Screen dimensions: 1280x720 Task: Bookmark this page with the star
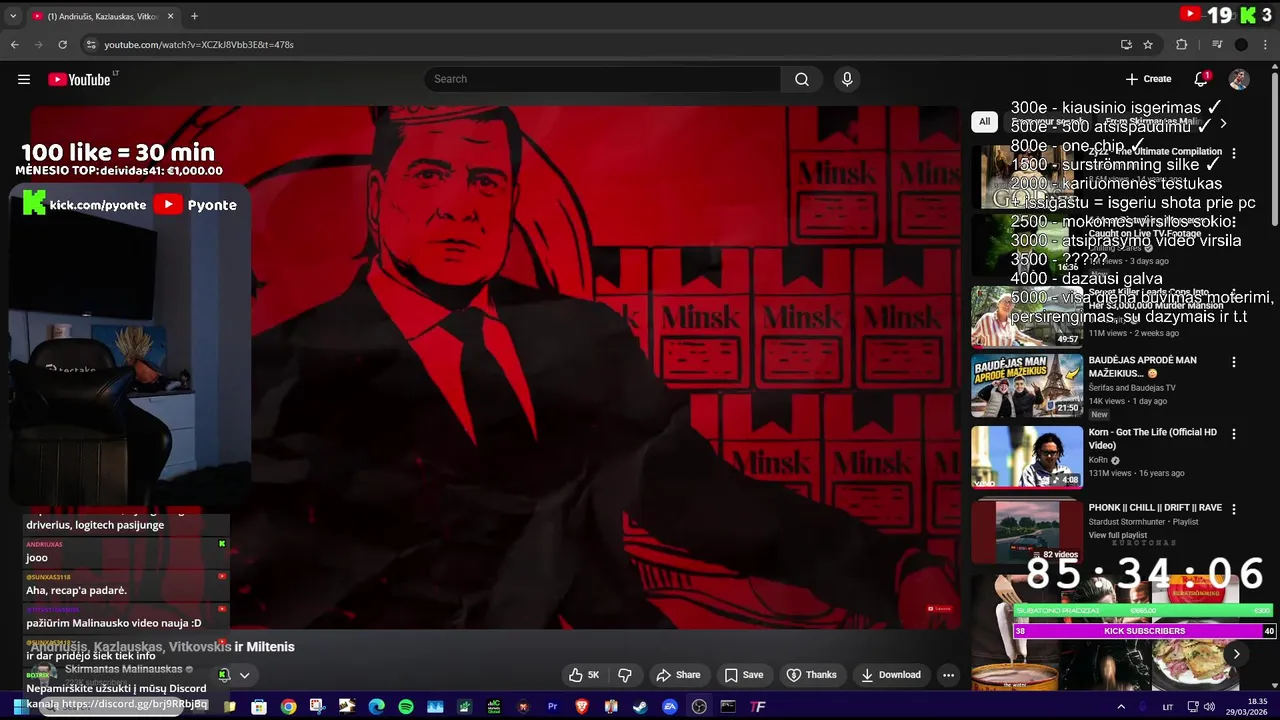1148,45
